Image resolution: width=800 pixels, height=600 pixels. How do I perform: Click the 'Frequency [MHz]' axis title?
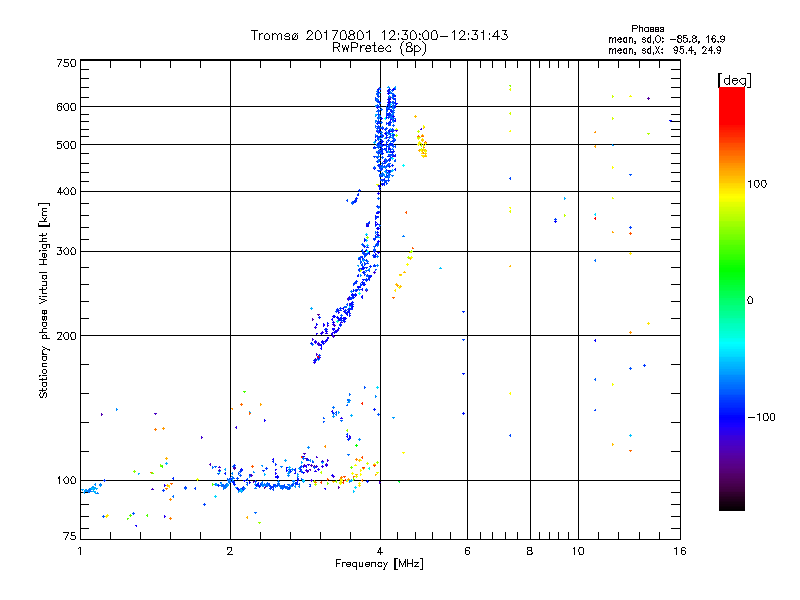[x=379, y=564]
